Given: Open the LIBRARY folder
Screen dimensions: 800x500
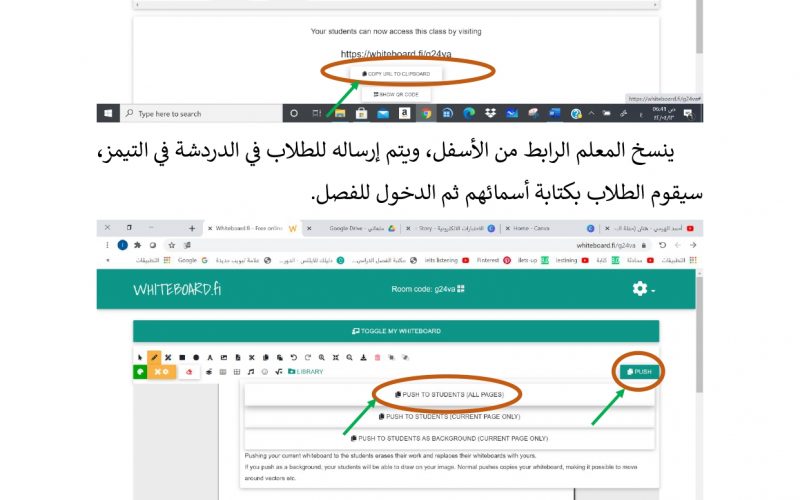Looking at the screenshot, I should pos(306,371).
